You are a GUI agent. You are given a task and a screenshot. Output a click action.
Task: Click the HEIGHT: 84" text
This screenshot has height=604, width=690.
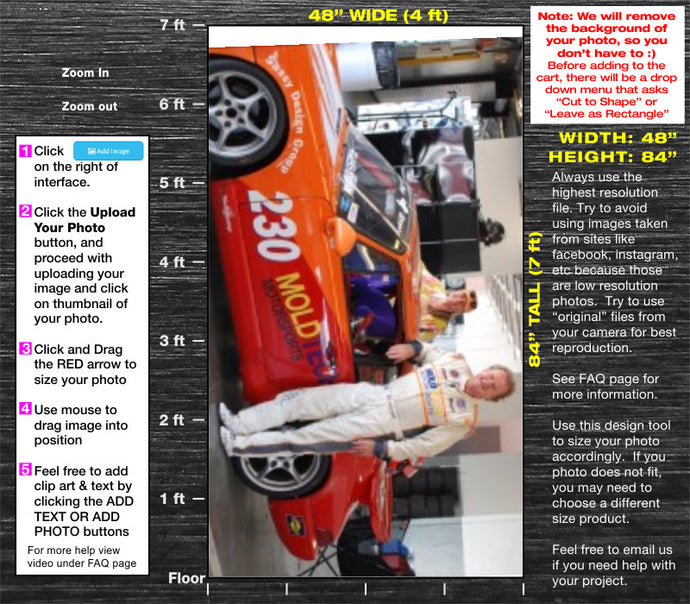click(613, 157)
